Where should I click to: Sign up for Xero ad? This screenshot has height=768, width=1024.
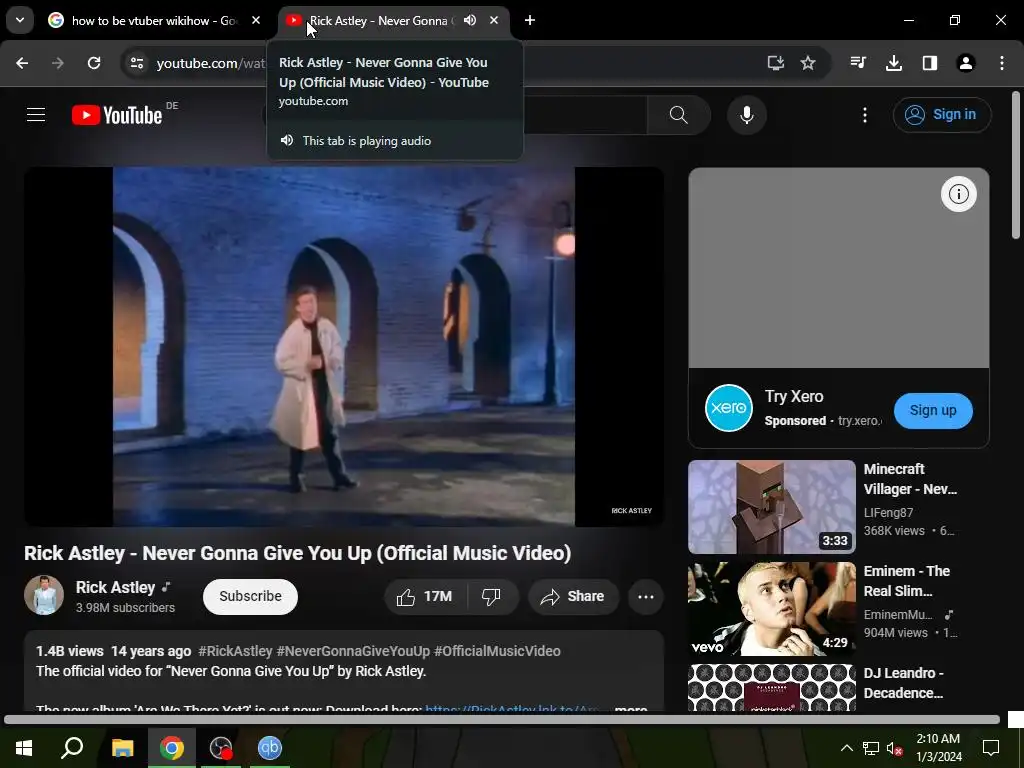click(x=933, y=411)
